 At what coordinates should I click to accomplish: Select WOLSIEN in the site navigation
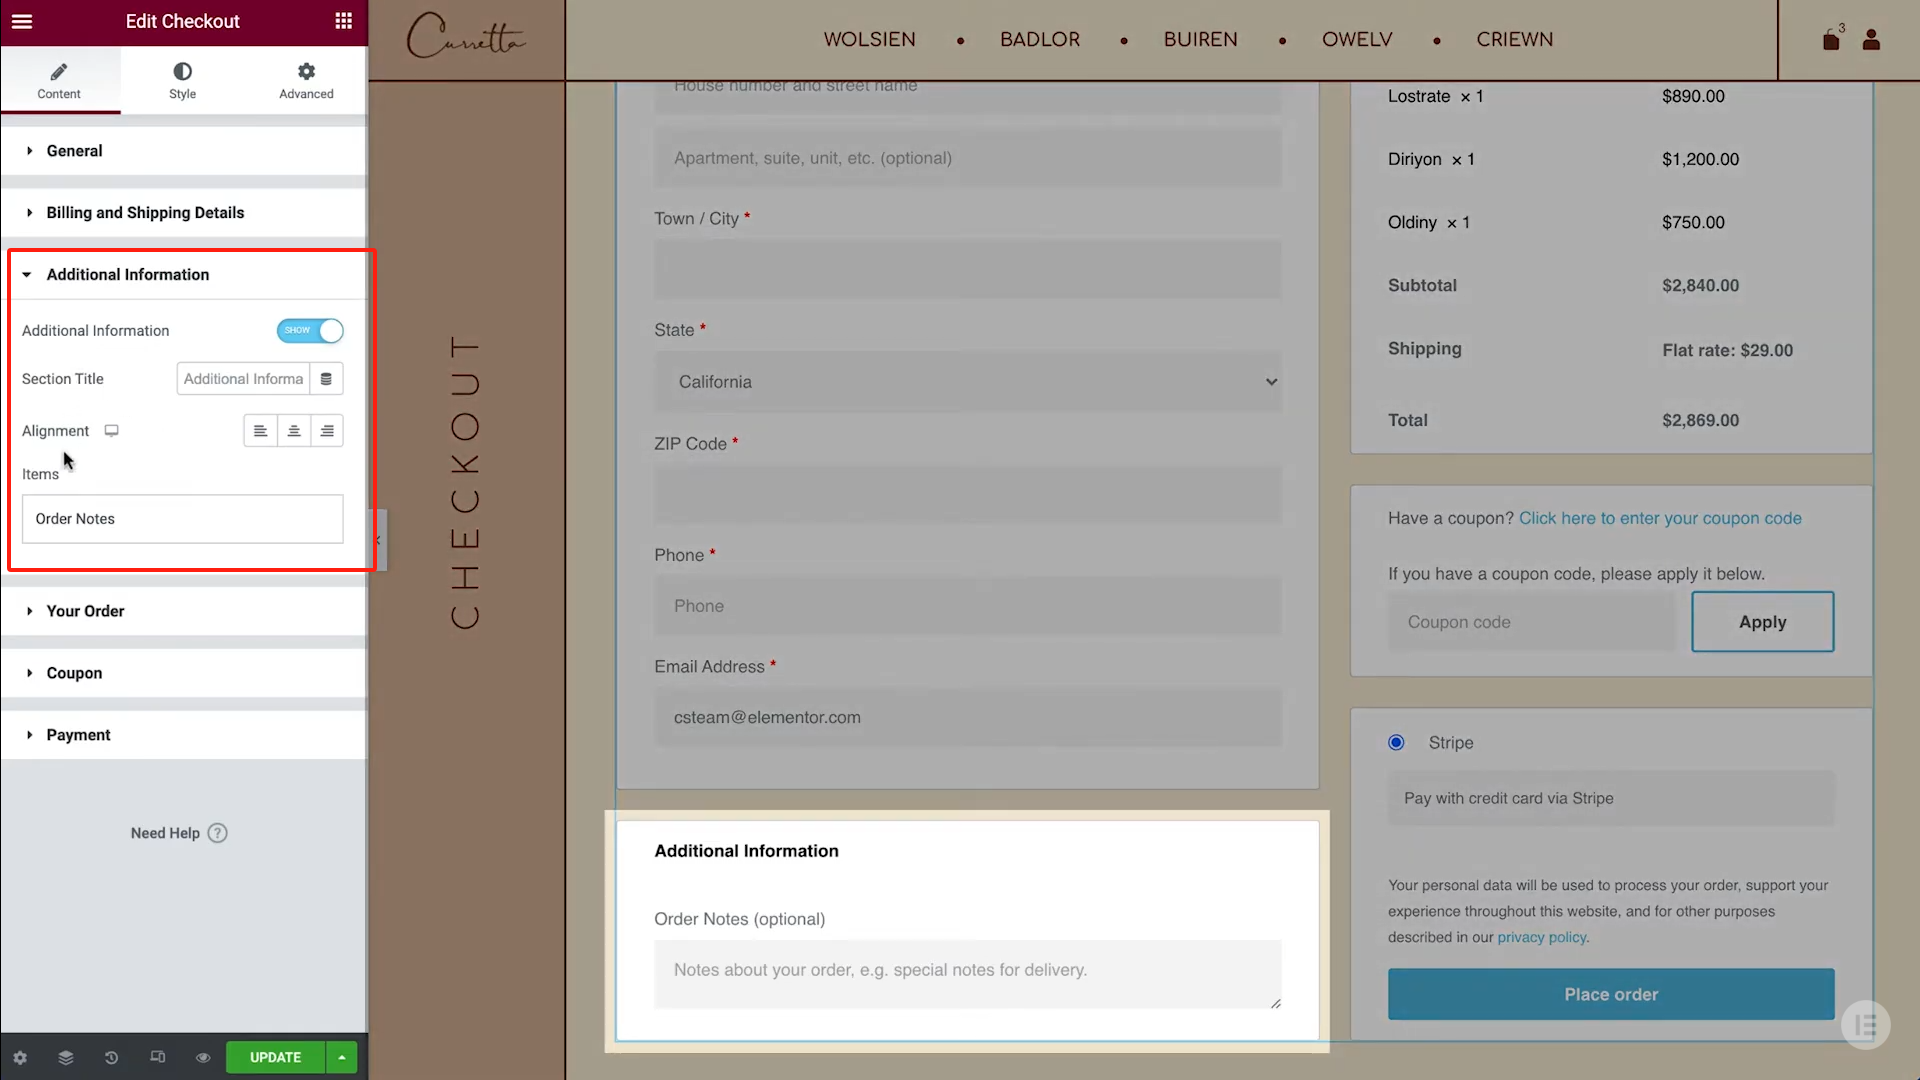[x=869, y=39]
